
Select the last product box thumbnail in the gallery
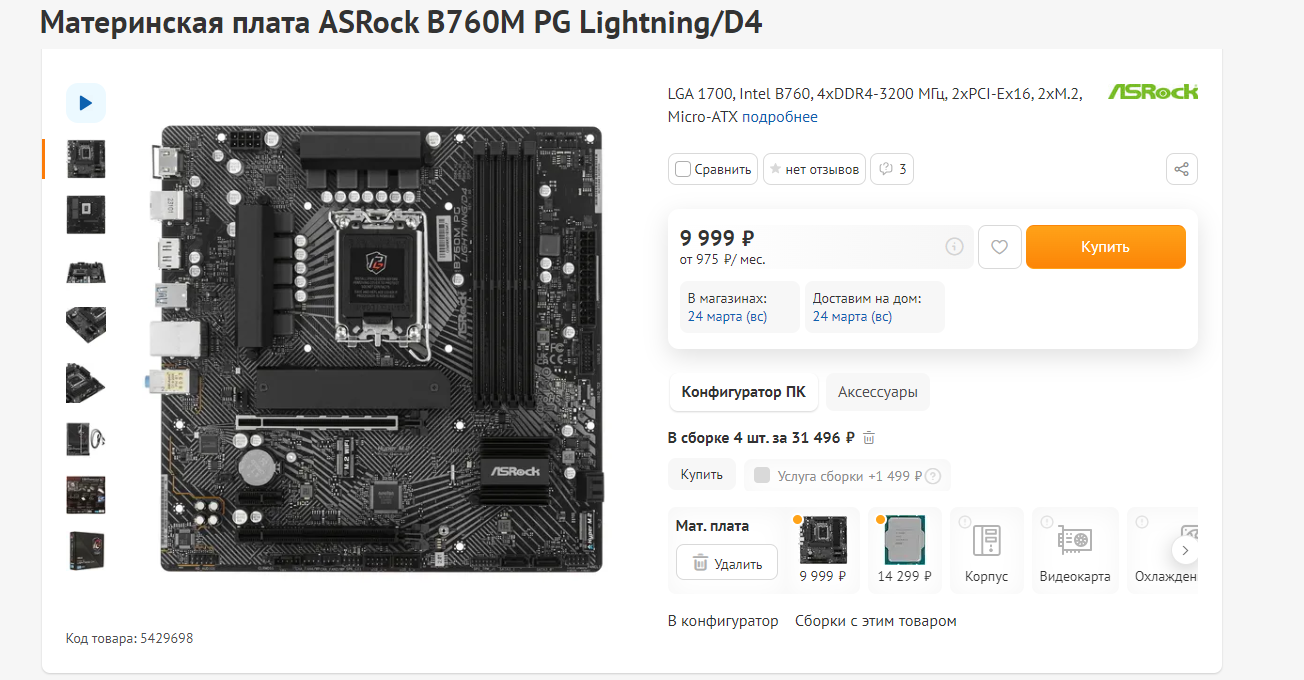tap(86, 551)
